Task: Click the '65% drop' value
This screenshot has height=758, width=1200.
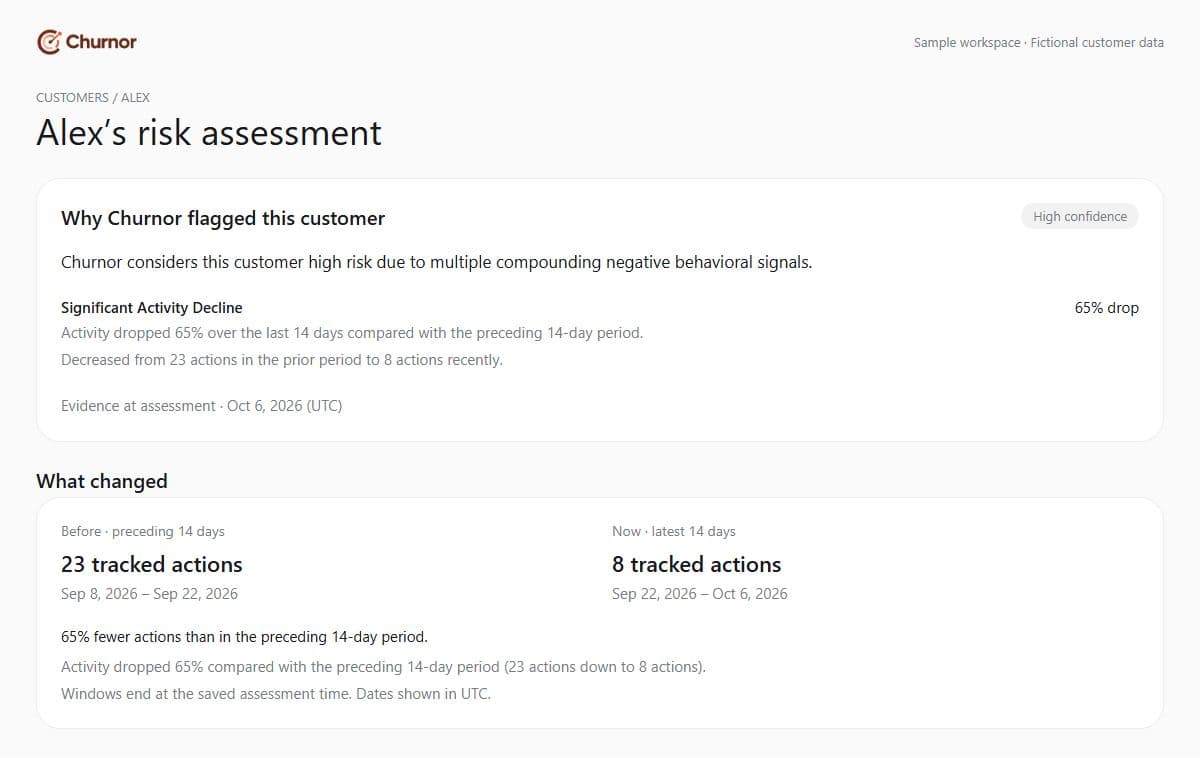Action: (x=1107, y=308)
